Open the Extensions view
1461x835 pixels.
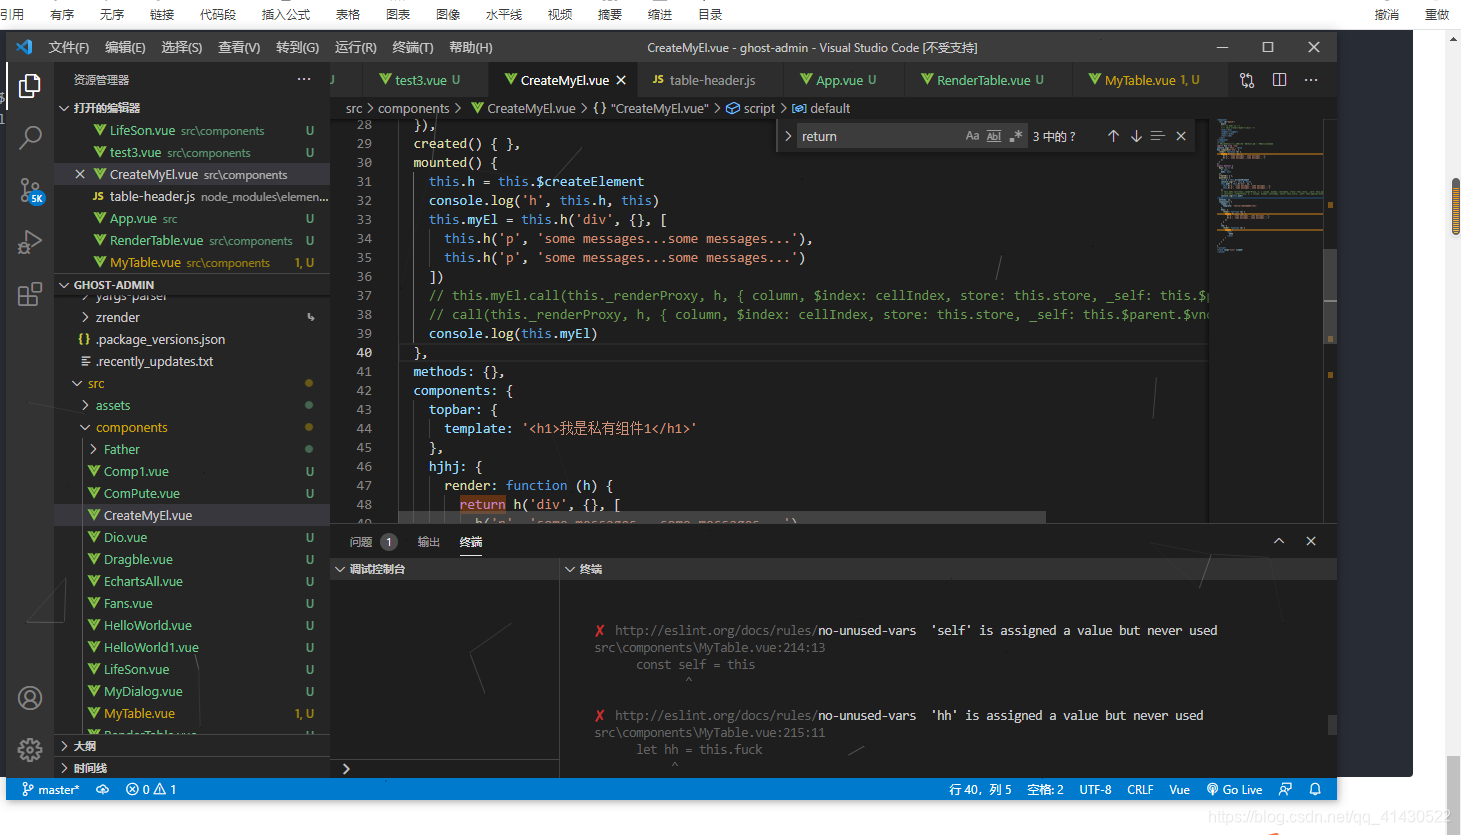click(30, 294)
